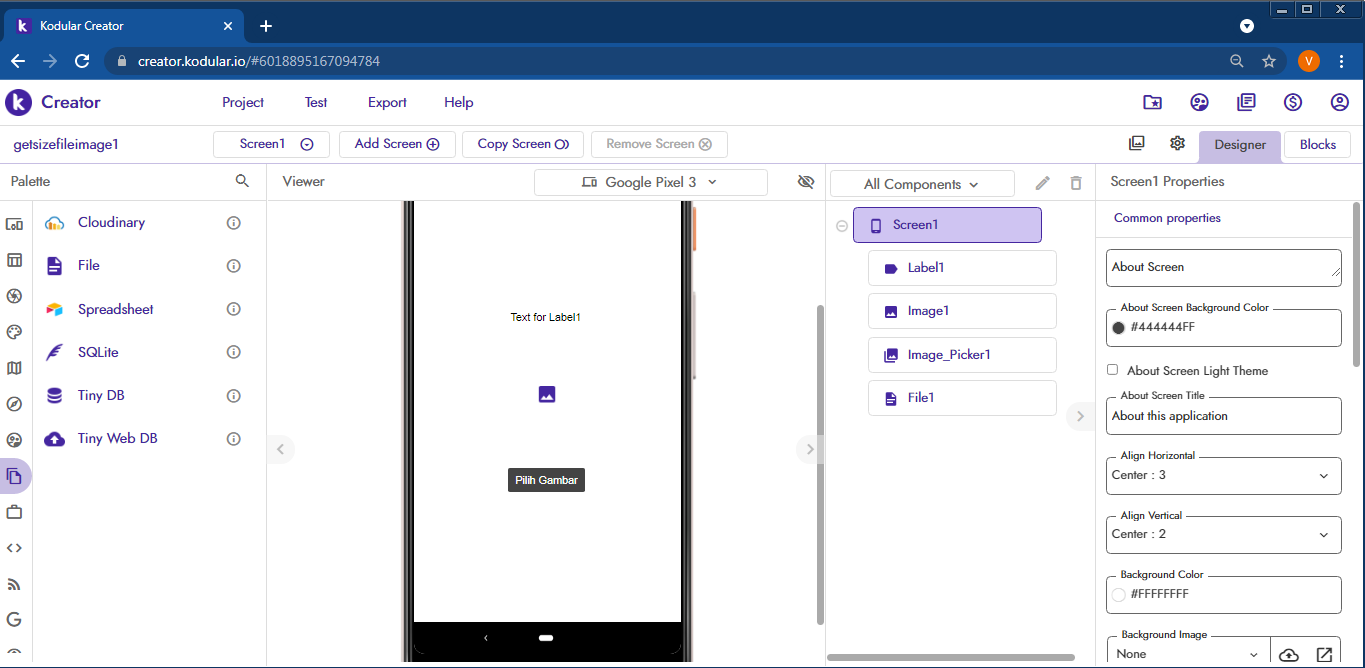
Task: Toggle hidden components visibility eye icon
Action: 806,182
